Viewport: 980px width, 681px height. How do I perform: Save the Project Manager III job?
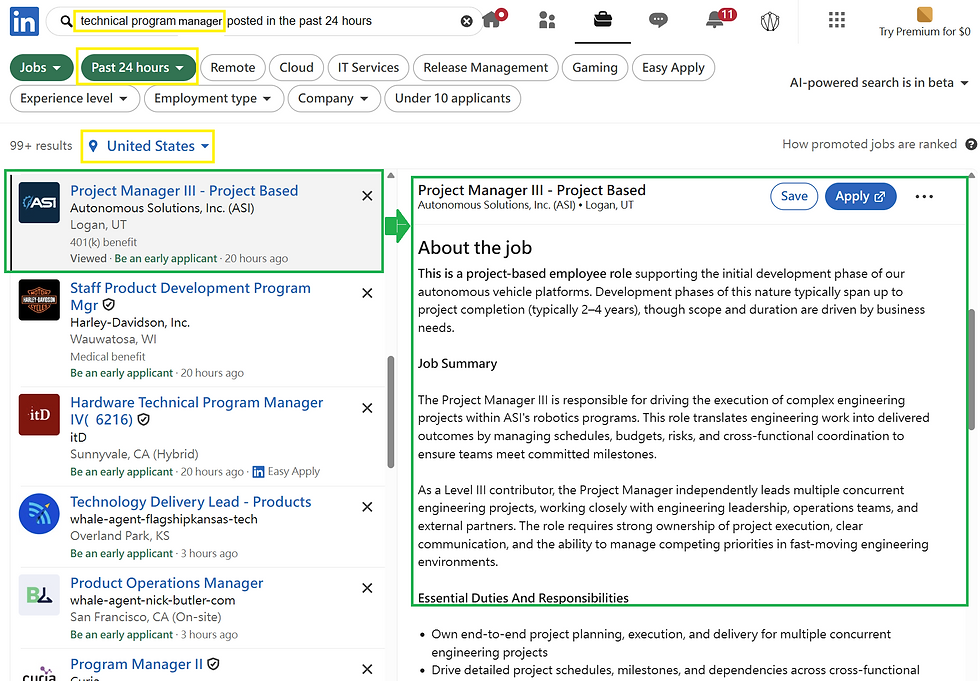click(x=794, y=196)
